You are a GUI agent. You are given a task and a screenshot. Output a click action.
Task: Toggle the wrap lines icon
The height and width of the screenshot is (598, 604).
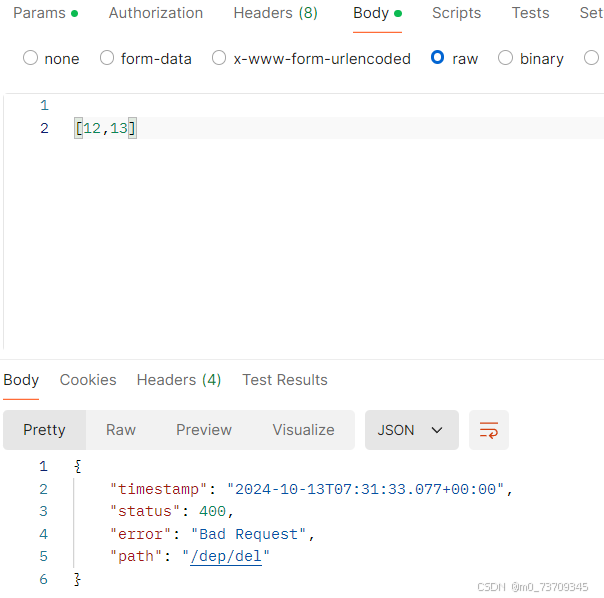489,430
